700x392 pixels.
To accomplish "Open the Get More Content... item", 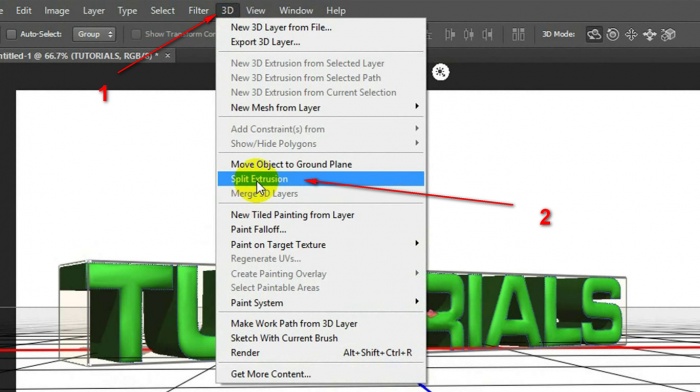I will point(321,374).
